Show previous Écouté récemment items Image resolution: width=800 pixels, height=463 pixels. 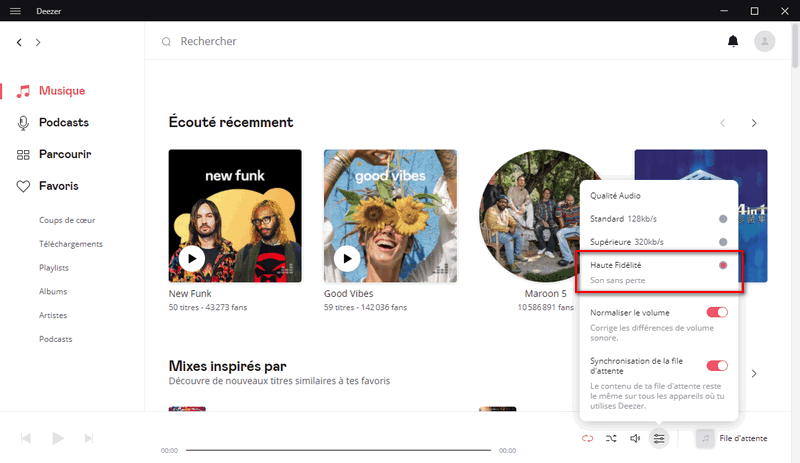click(x=722, y=123)
